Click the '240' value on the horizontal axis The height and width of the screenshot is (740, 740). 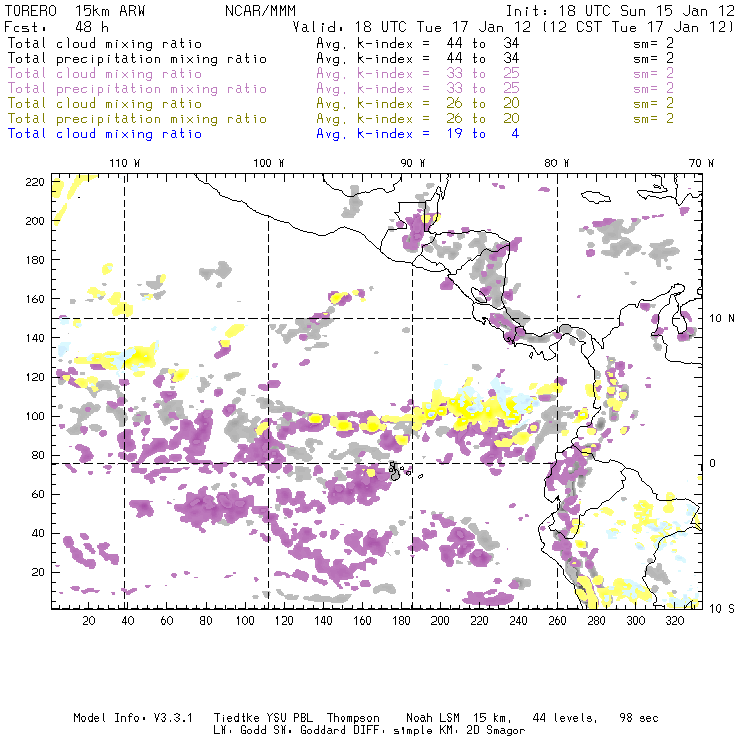(x=518, y=621)
